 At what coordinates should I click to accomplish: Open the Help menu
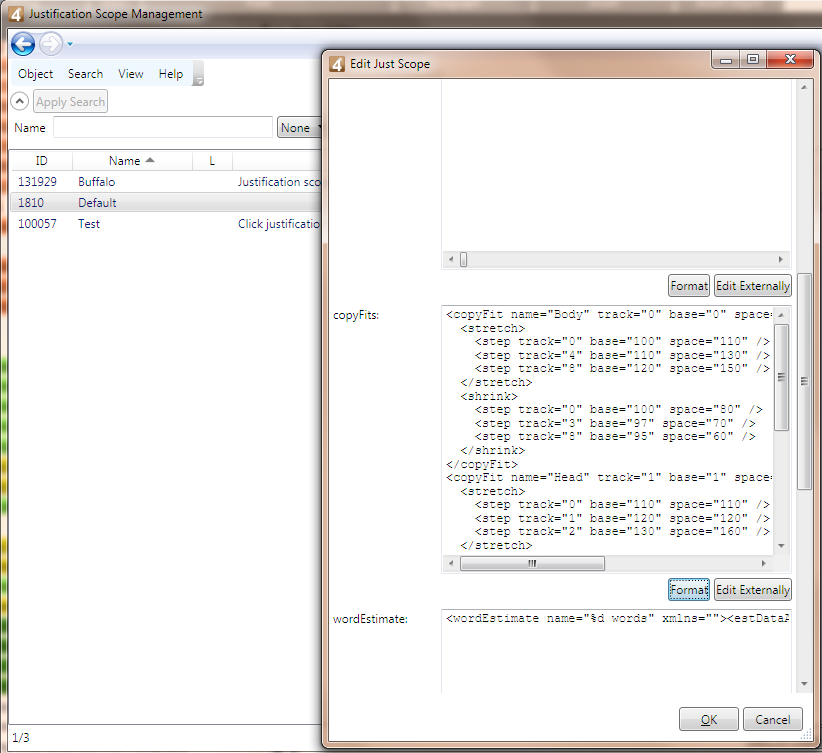(171, 74)
